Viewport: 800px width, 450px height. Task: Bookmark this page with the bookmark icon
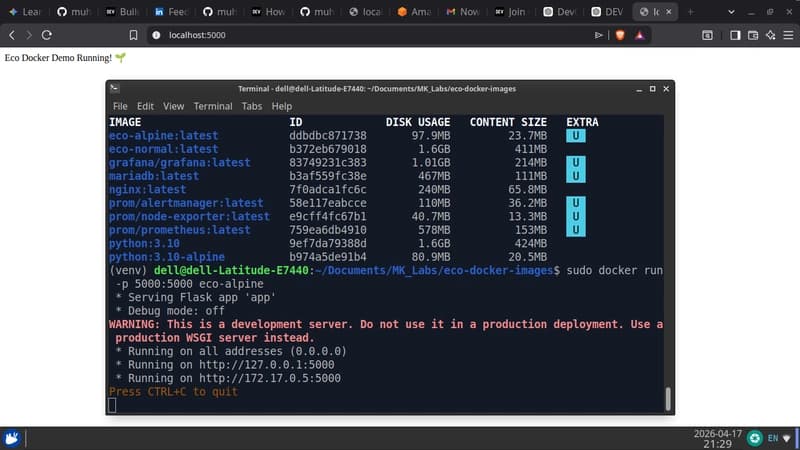(x=133, y=35)
